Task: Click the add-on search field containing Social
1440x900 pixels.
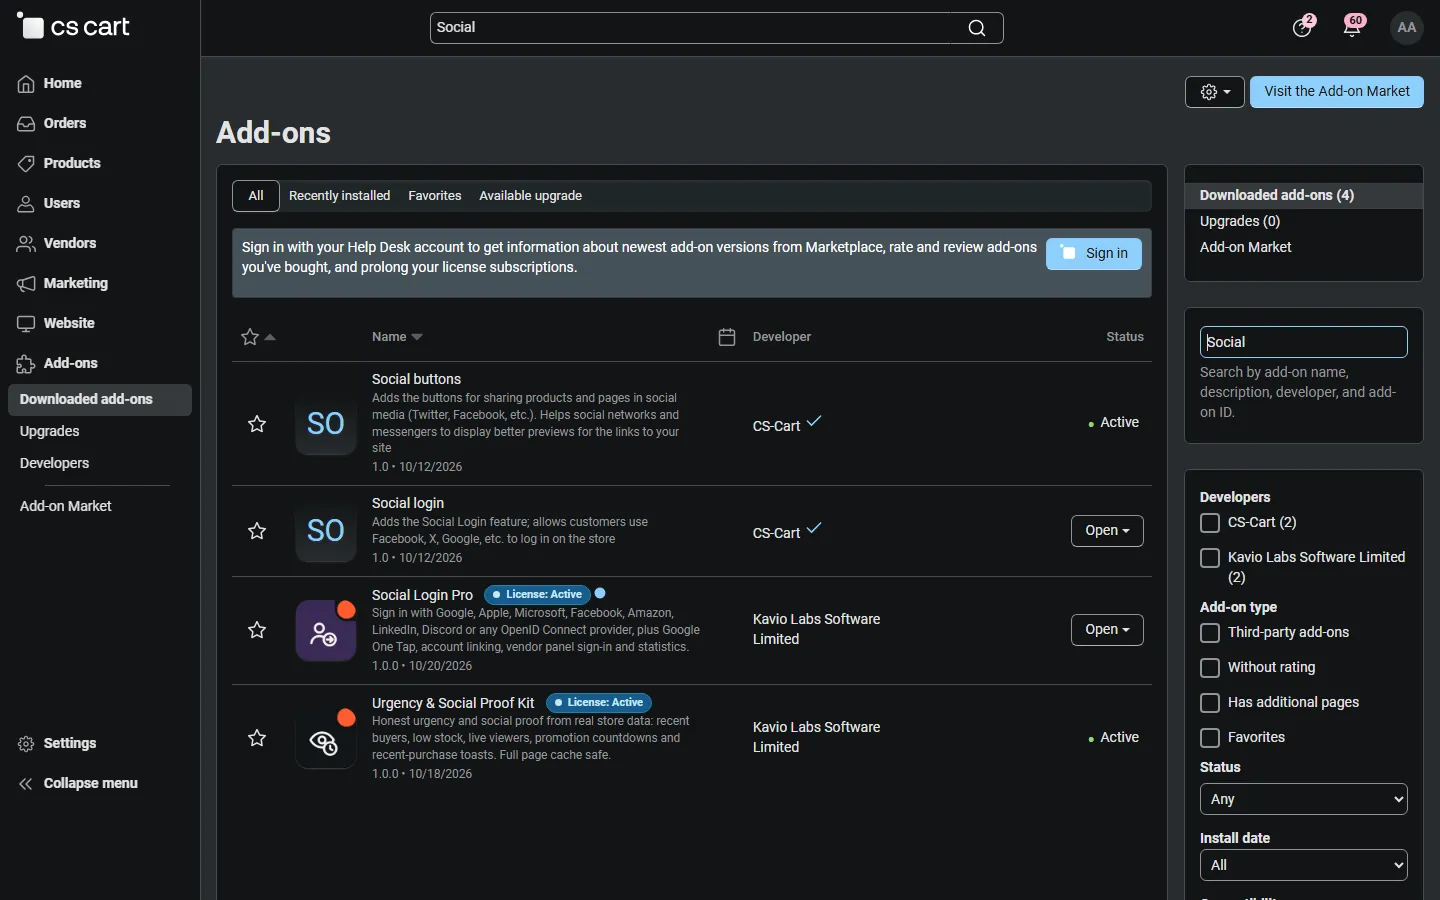Action: 1304,342
